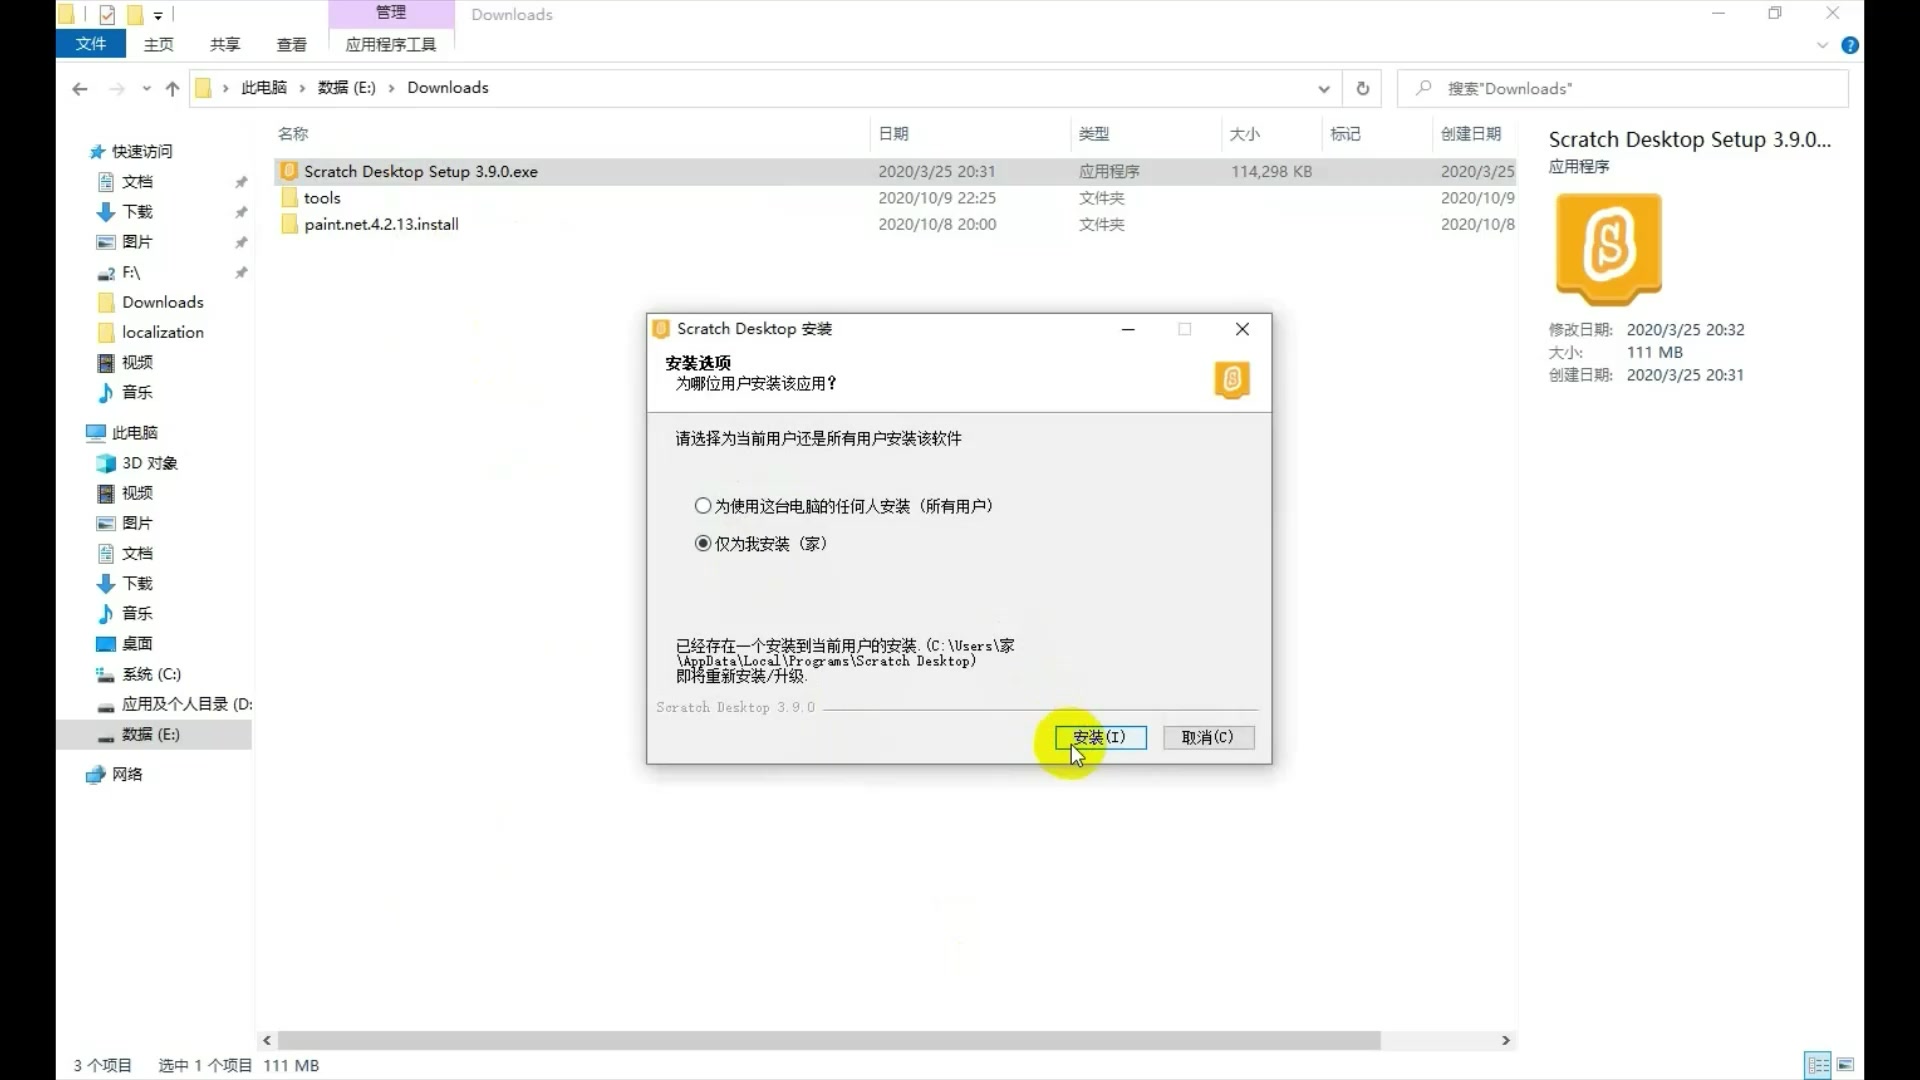Click the 安装(I) install button
Screen dimensions: 1920x1080
(x=1100, y=737)
